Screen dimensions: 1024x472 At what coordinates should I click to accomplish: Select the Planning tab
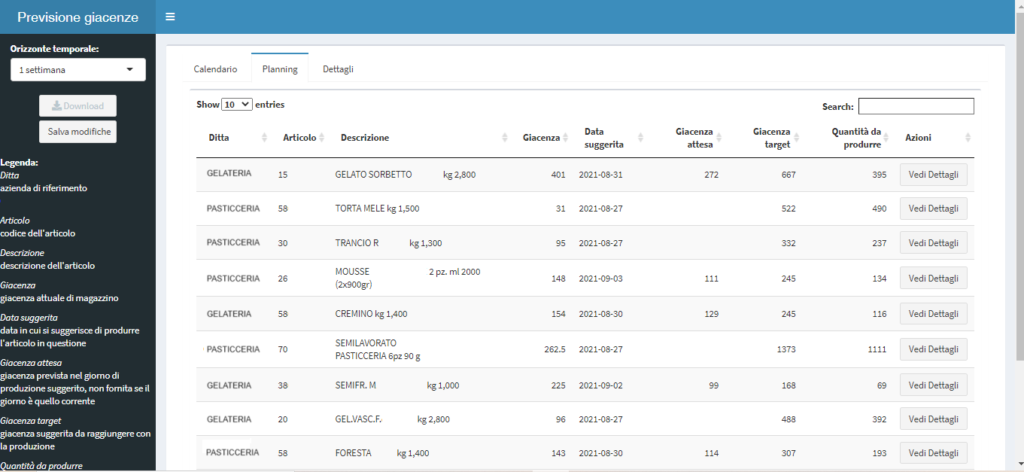pos(280,69)
